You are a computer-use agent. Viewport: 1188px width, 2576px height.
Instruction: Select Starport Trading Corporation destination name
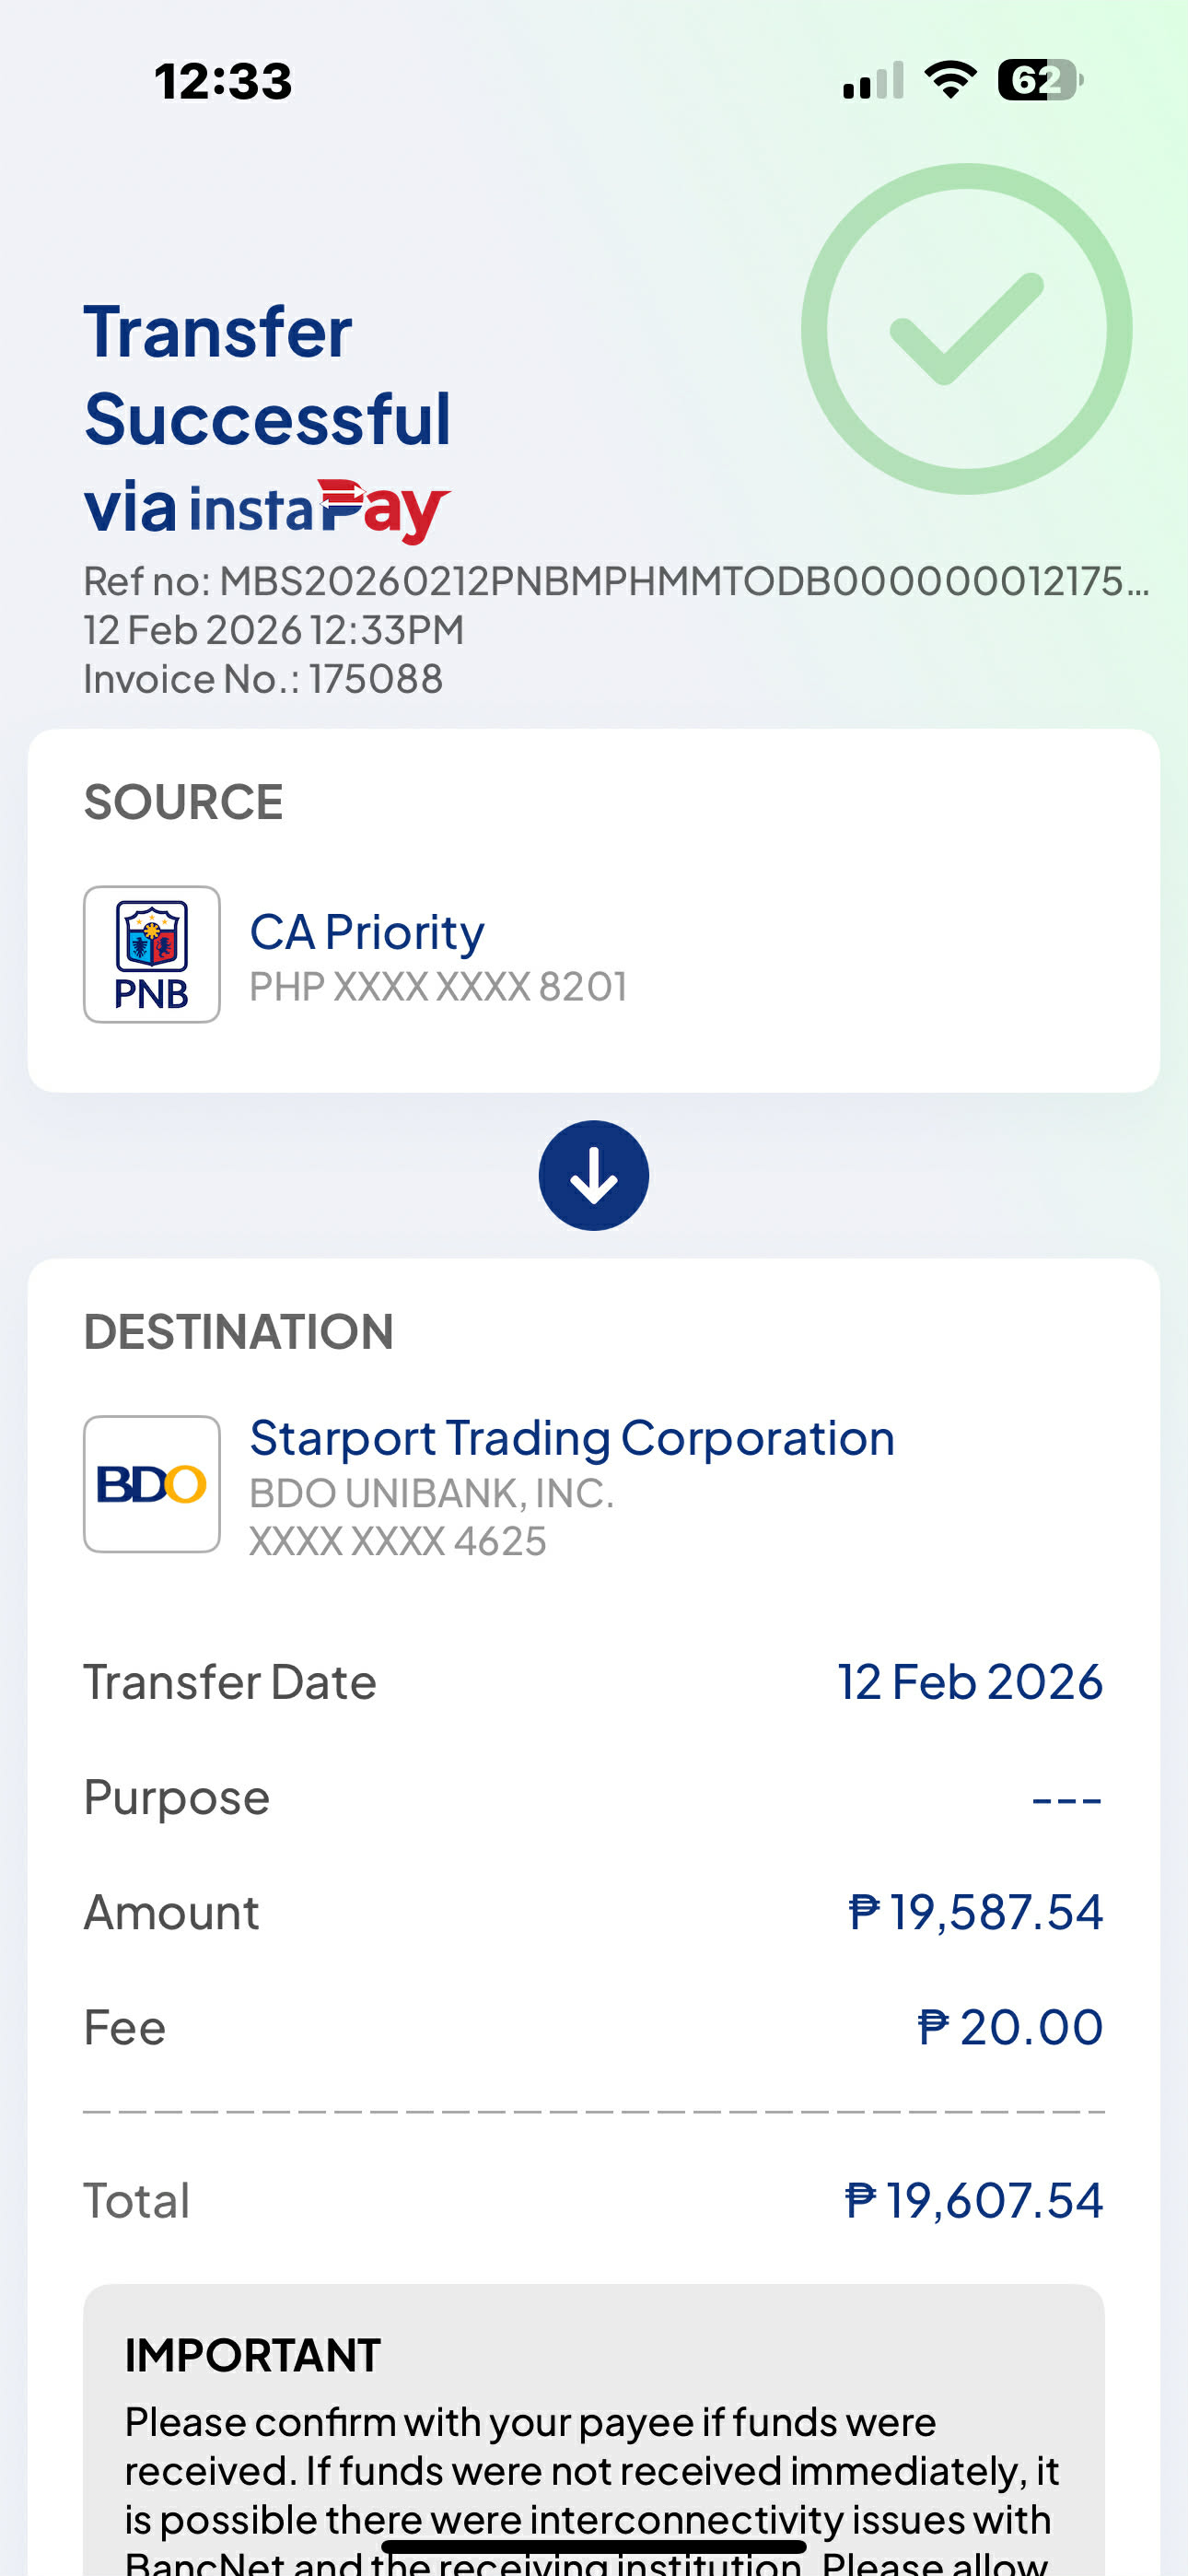point(572,1438)
